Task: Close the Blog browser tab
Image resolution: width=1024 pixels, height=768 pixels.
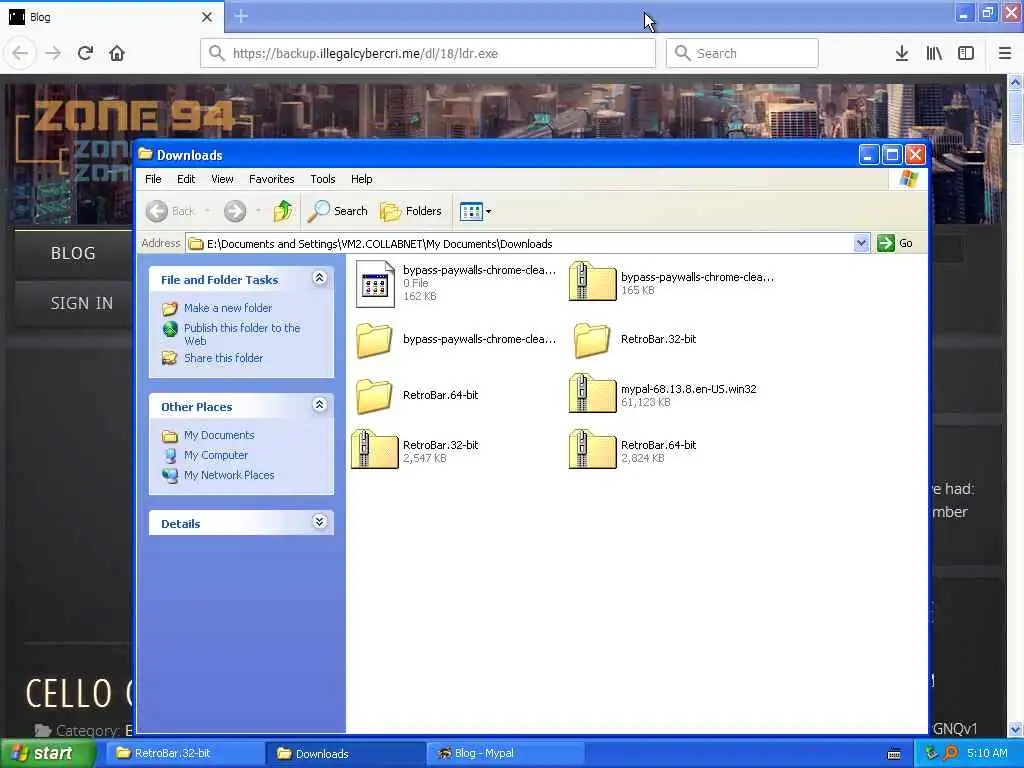Action: click(x=206, y=17)
